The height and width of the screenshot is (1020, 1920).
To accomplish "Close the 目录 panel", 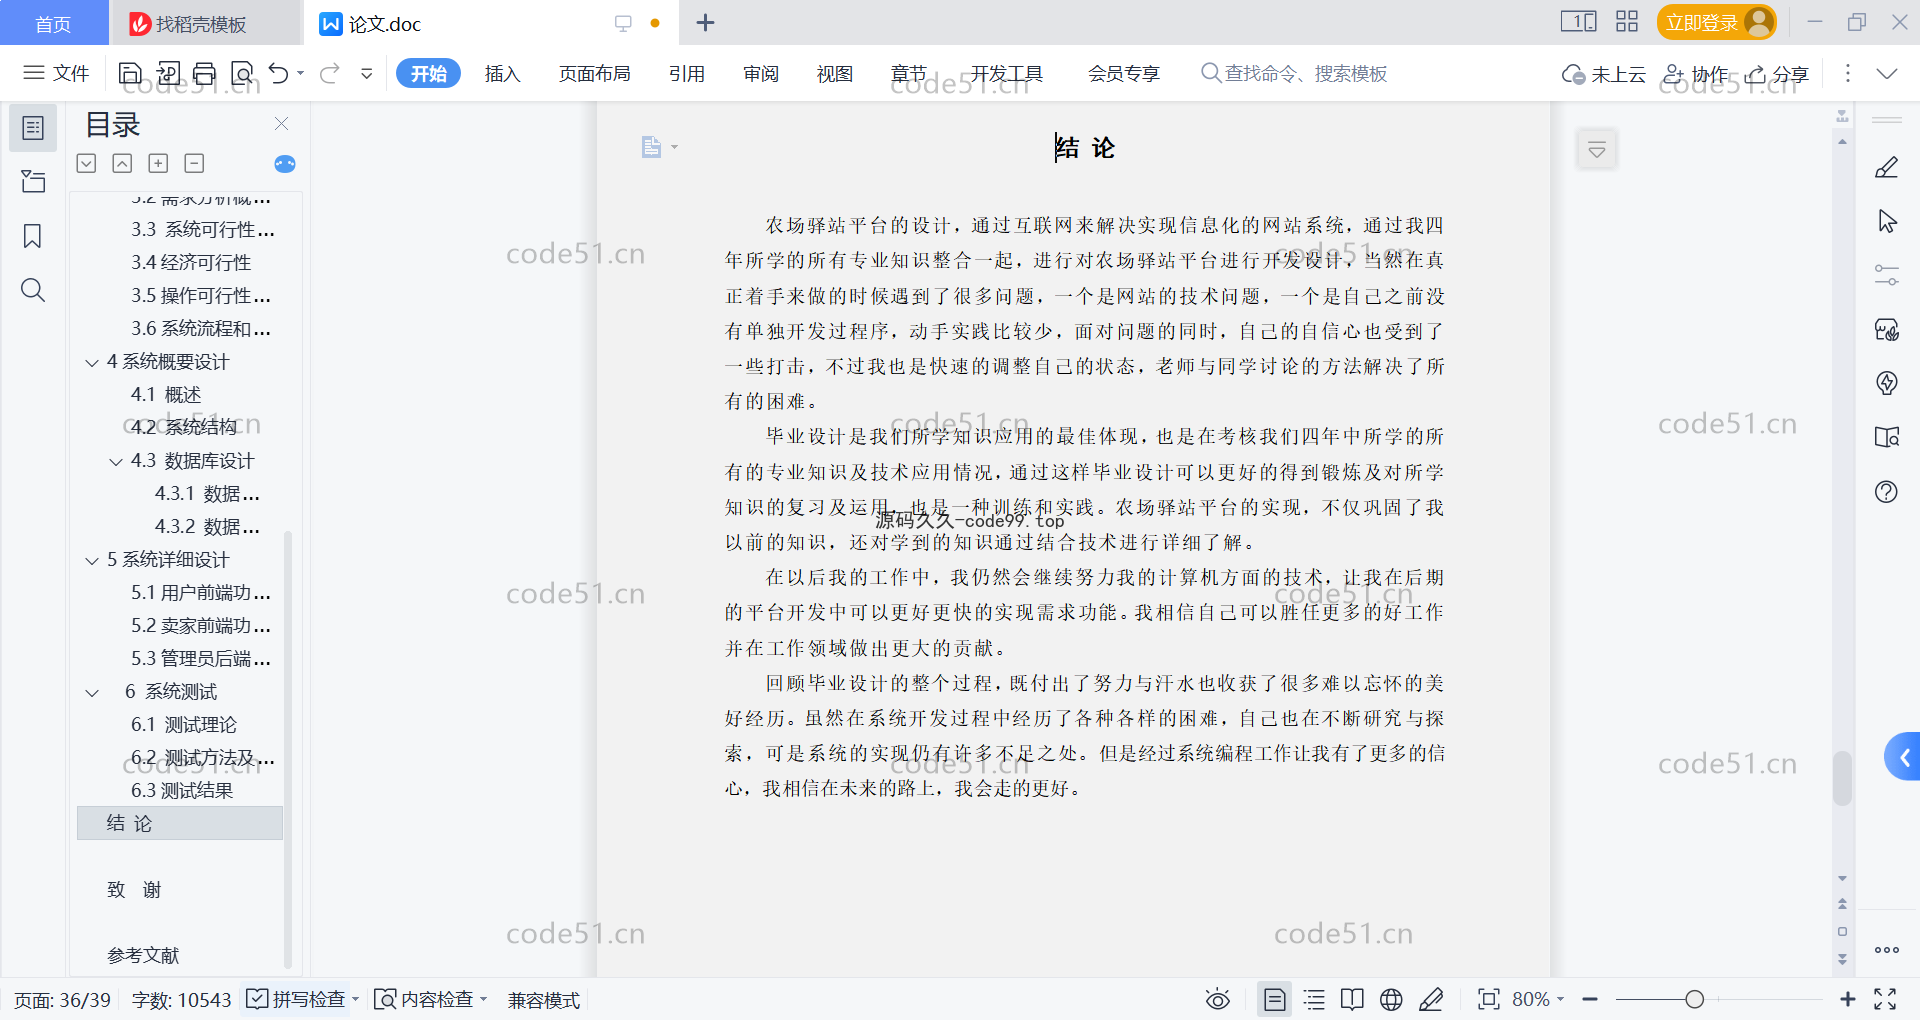I will [x=282, y=124].
